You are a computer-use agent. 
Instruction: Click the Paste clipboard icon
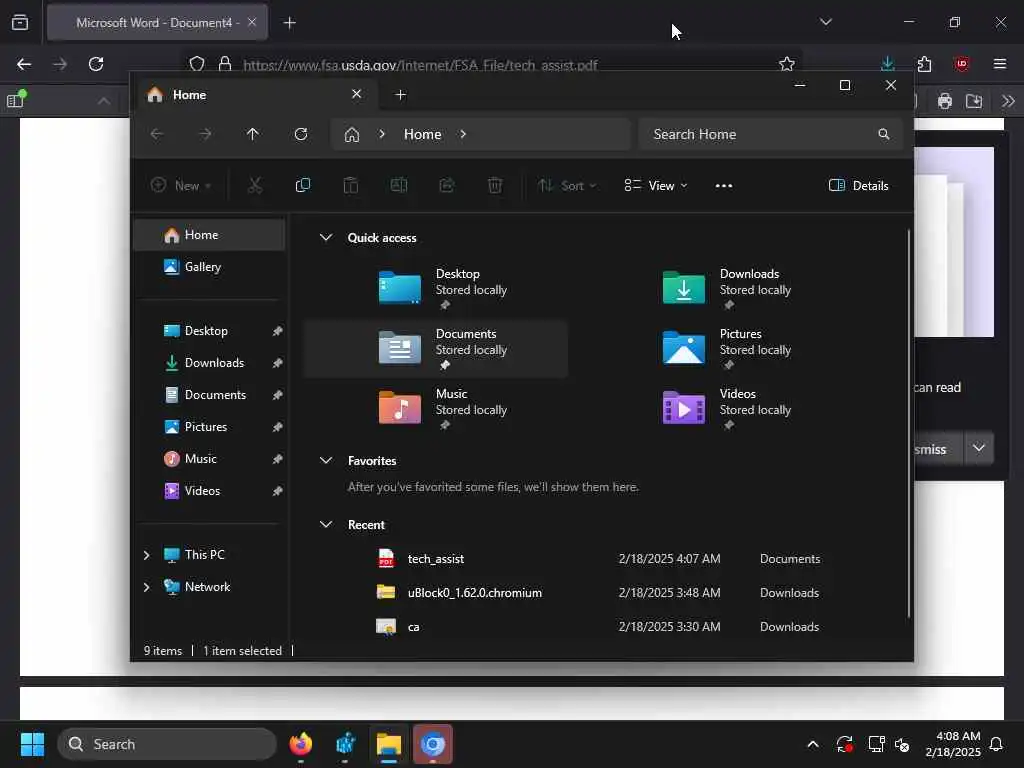(x=351, y=185)
